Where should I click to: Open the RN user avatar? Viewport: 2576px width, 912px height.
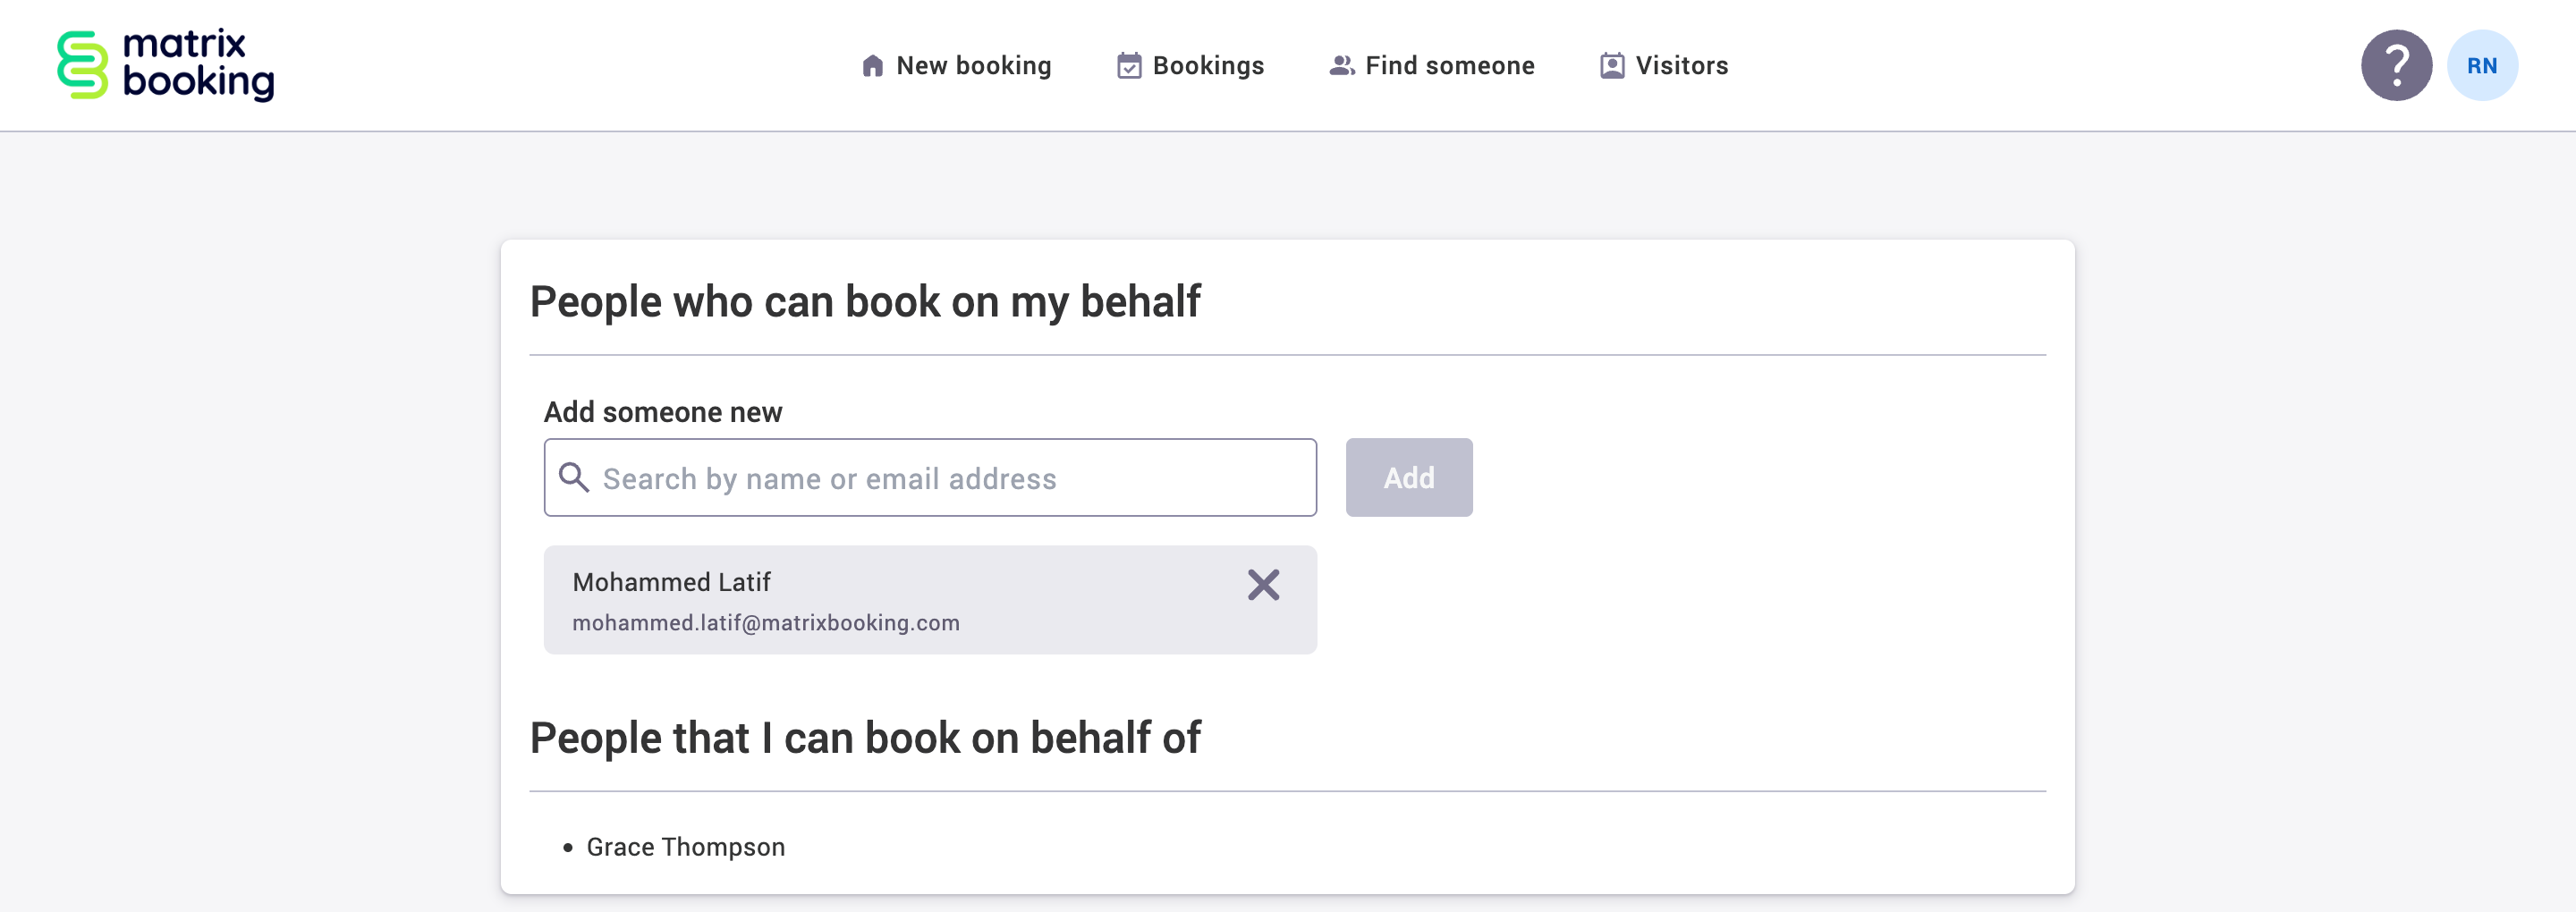[2483, 64]
